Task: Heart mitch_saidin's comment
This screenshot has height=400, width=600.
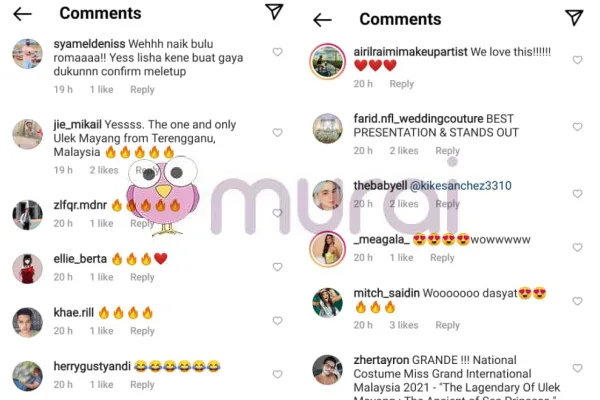Action: pyautogui.click(x=577, y=301)
